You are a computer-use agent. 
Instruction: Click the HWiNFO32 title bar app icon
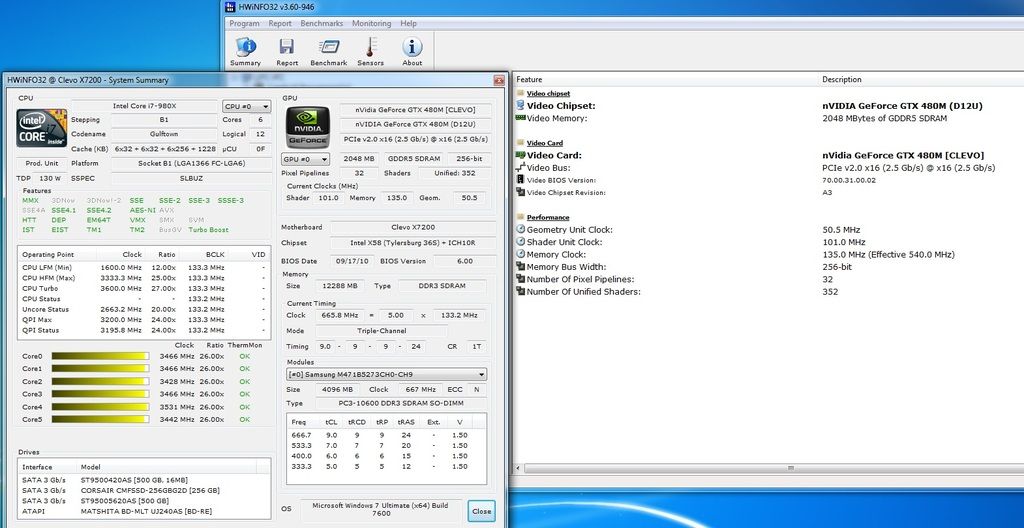(x=230, y=7)
